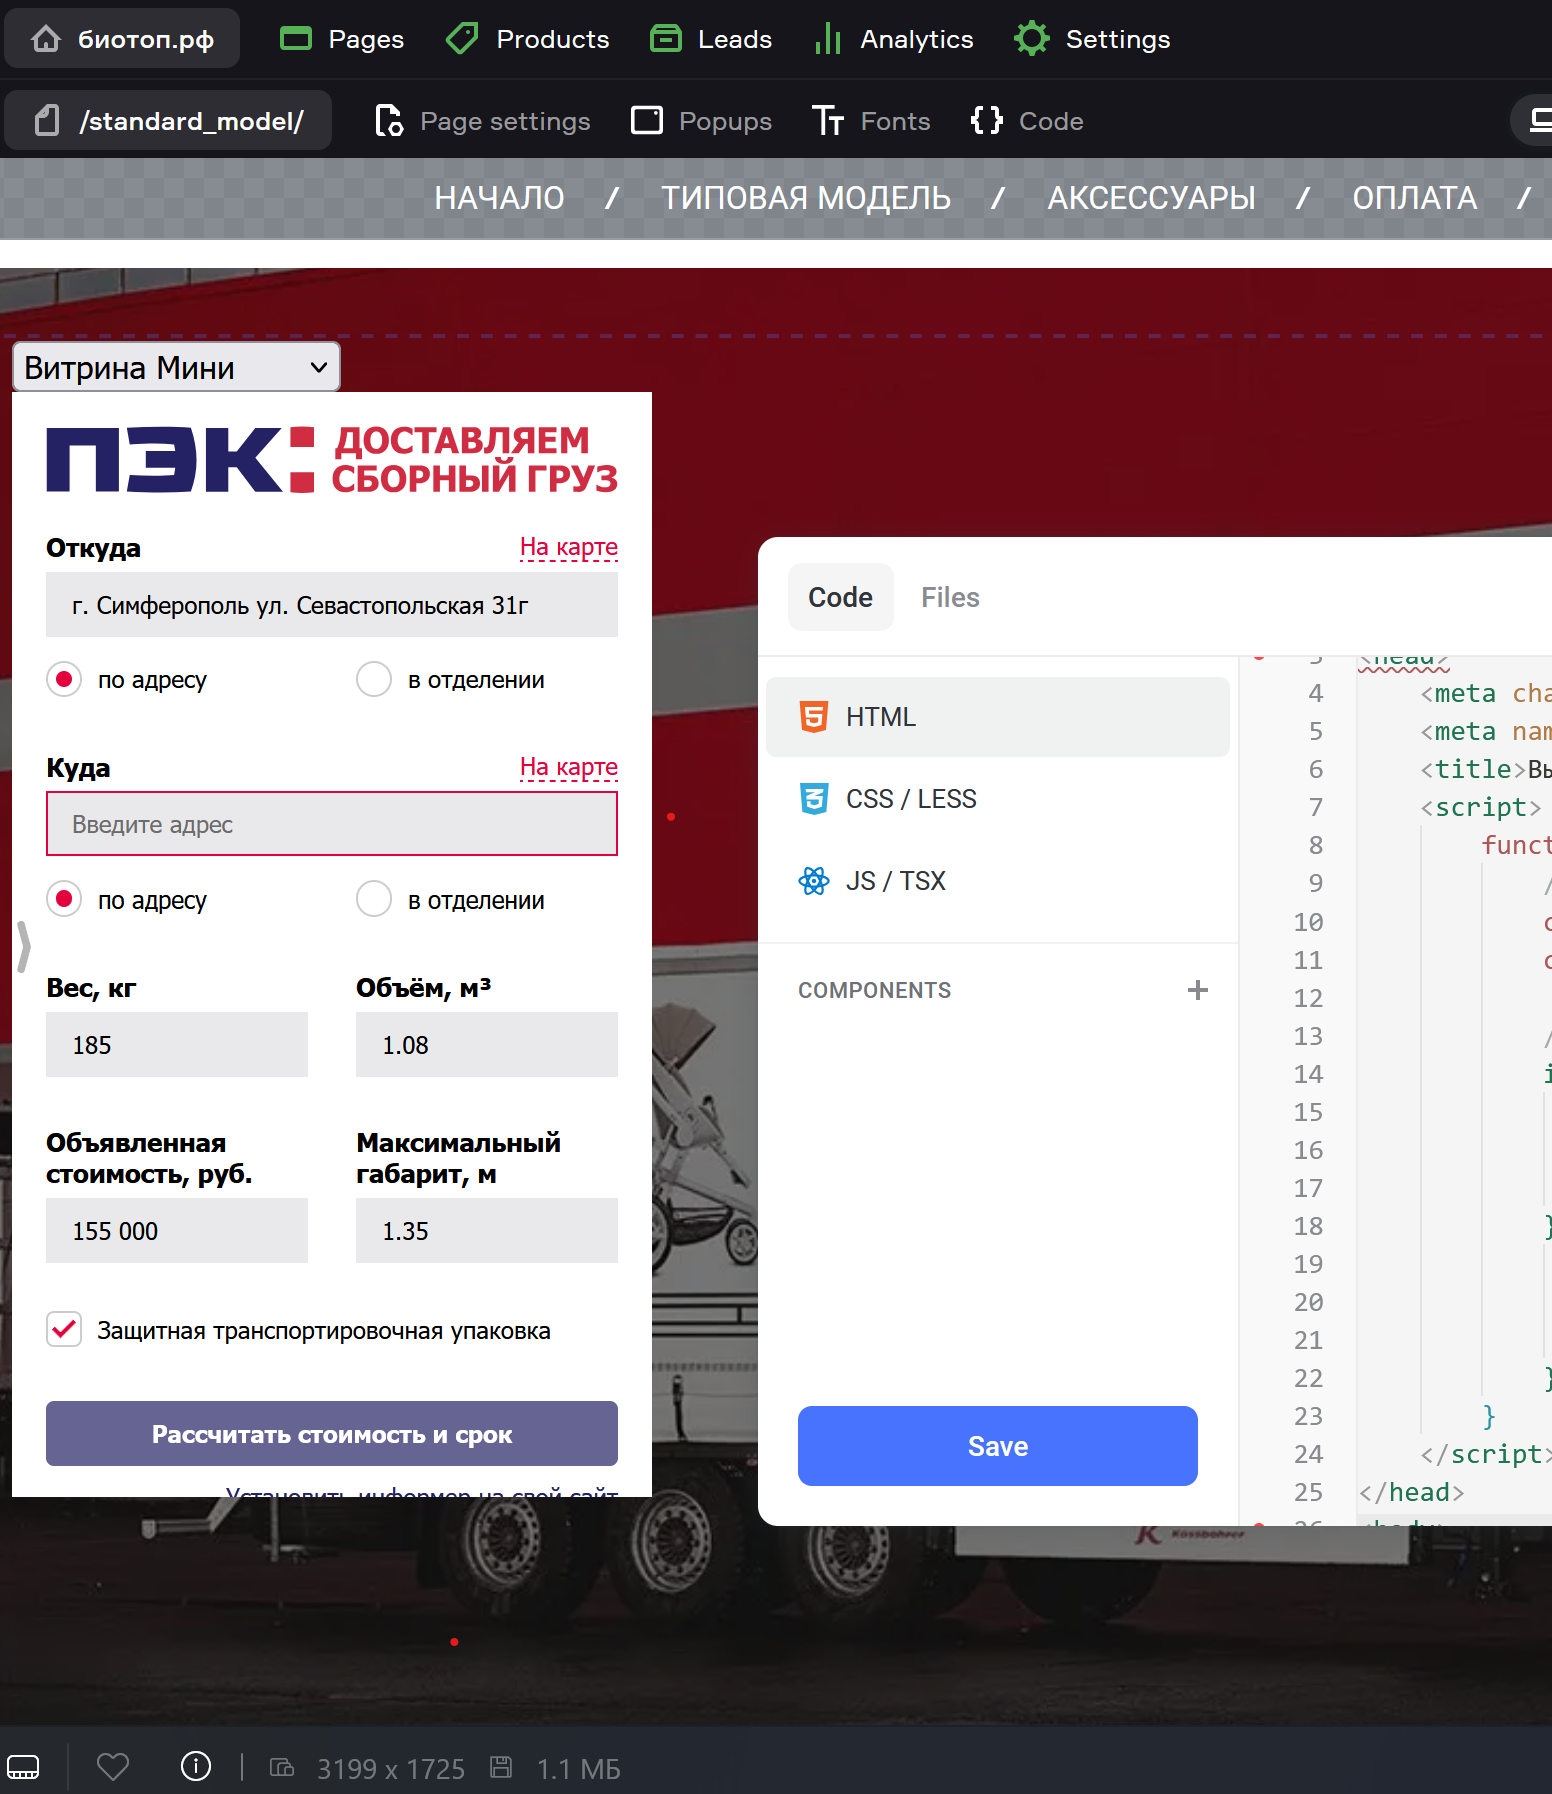
Task: Open the Leads menu
Action: click(x=711, y=39)
